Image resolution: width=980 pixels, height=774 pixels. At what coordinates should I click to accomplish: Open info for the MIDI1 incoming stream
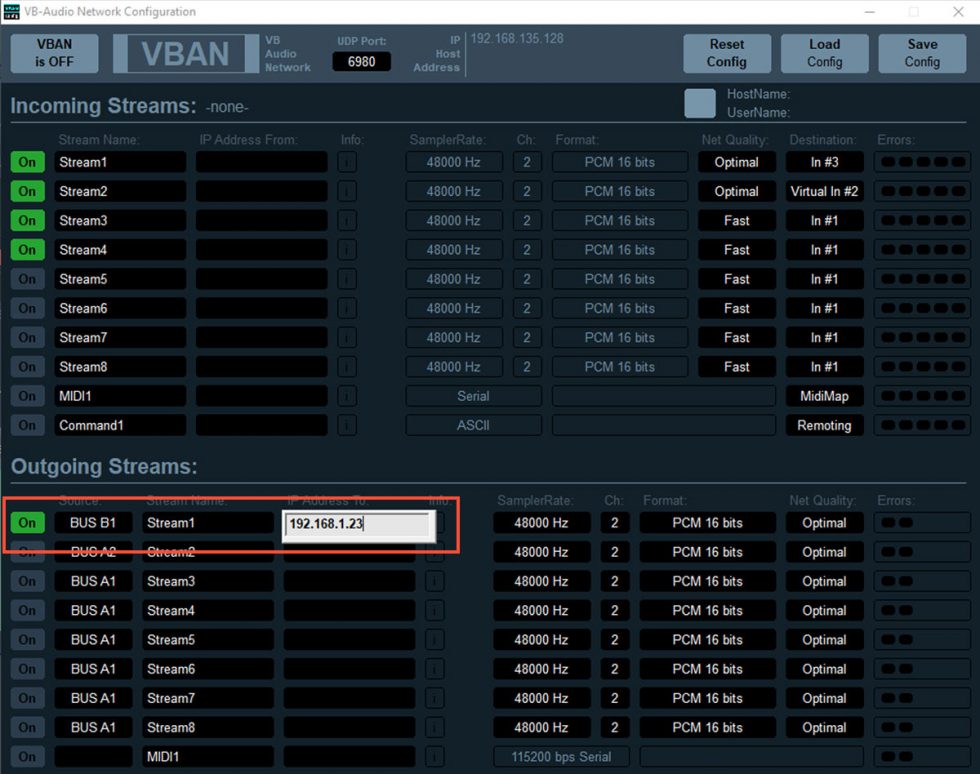345,395
